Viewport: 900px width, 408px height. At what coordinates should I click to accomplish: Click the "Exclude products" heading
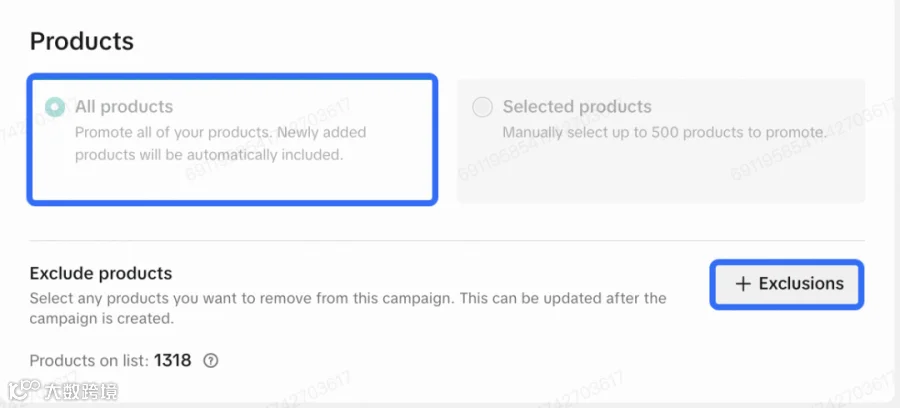101,273
